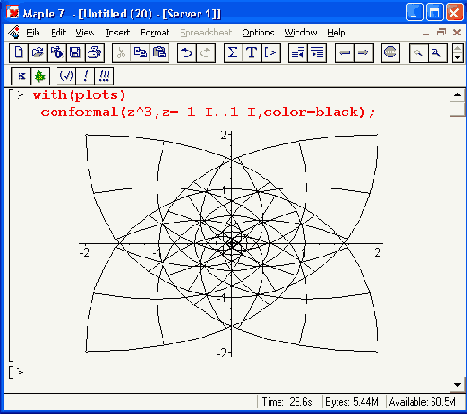
Task: Toggle Maple leaf input mode button
Action: click(x=40, y=76)
